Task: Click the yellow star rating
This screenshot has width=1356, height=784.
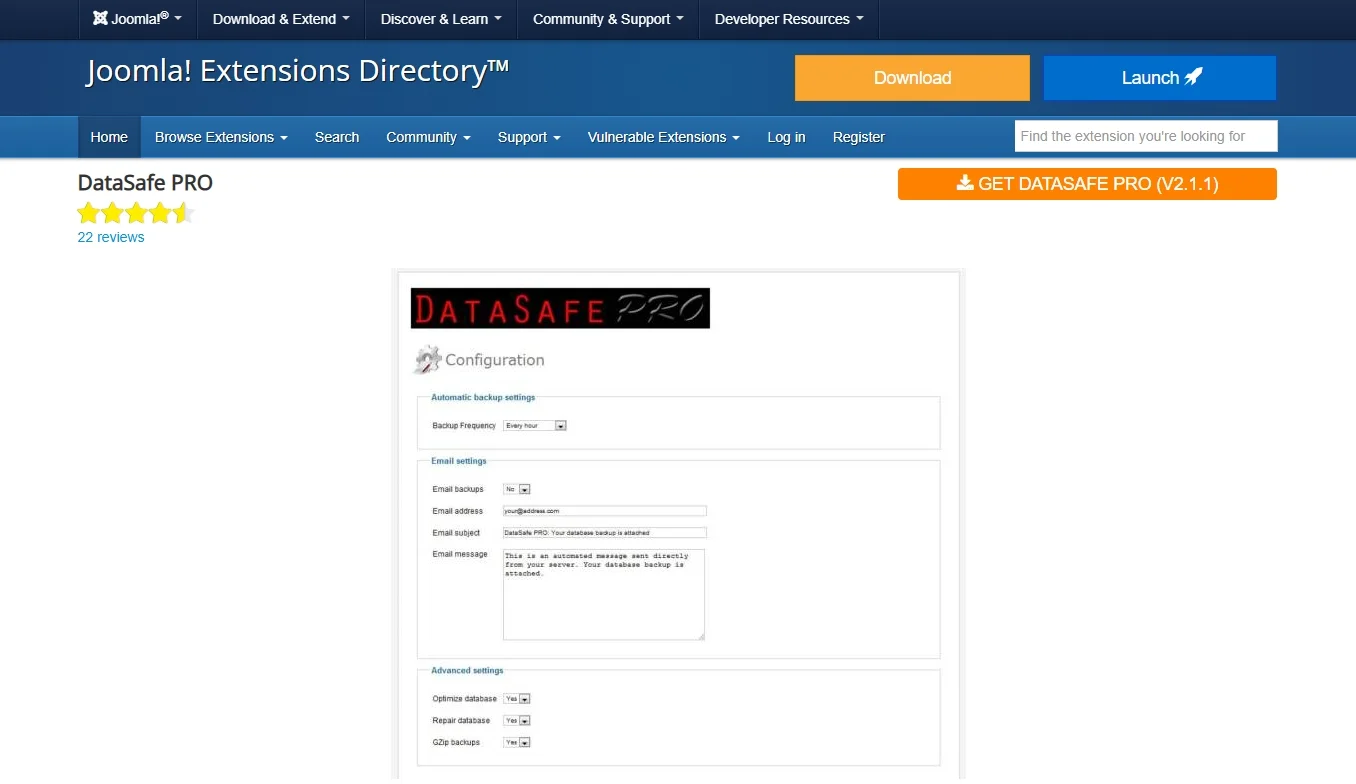Action: coord(136,213)
